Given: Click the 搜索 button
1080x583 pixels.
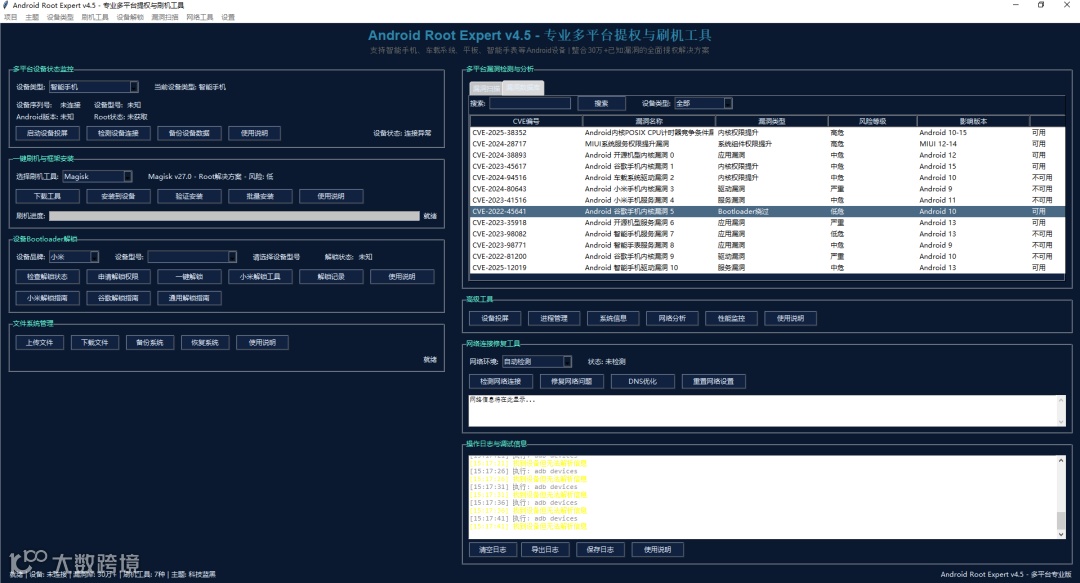Looking at the screenshot, I should click(601, 103).
